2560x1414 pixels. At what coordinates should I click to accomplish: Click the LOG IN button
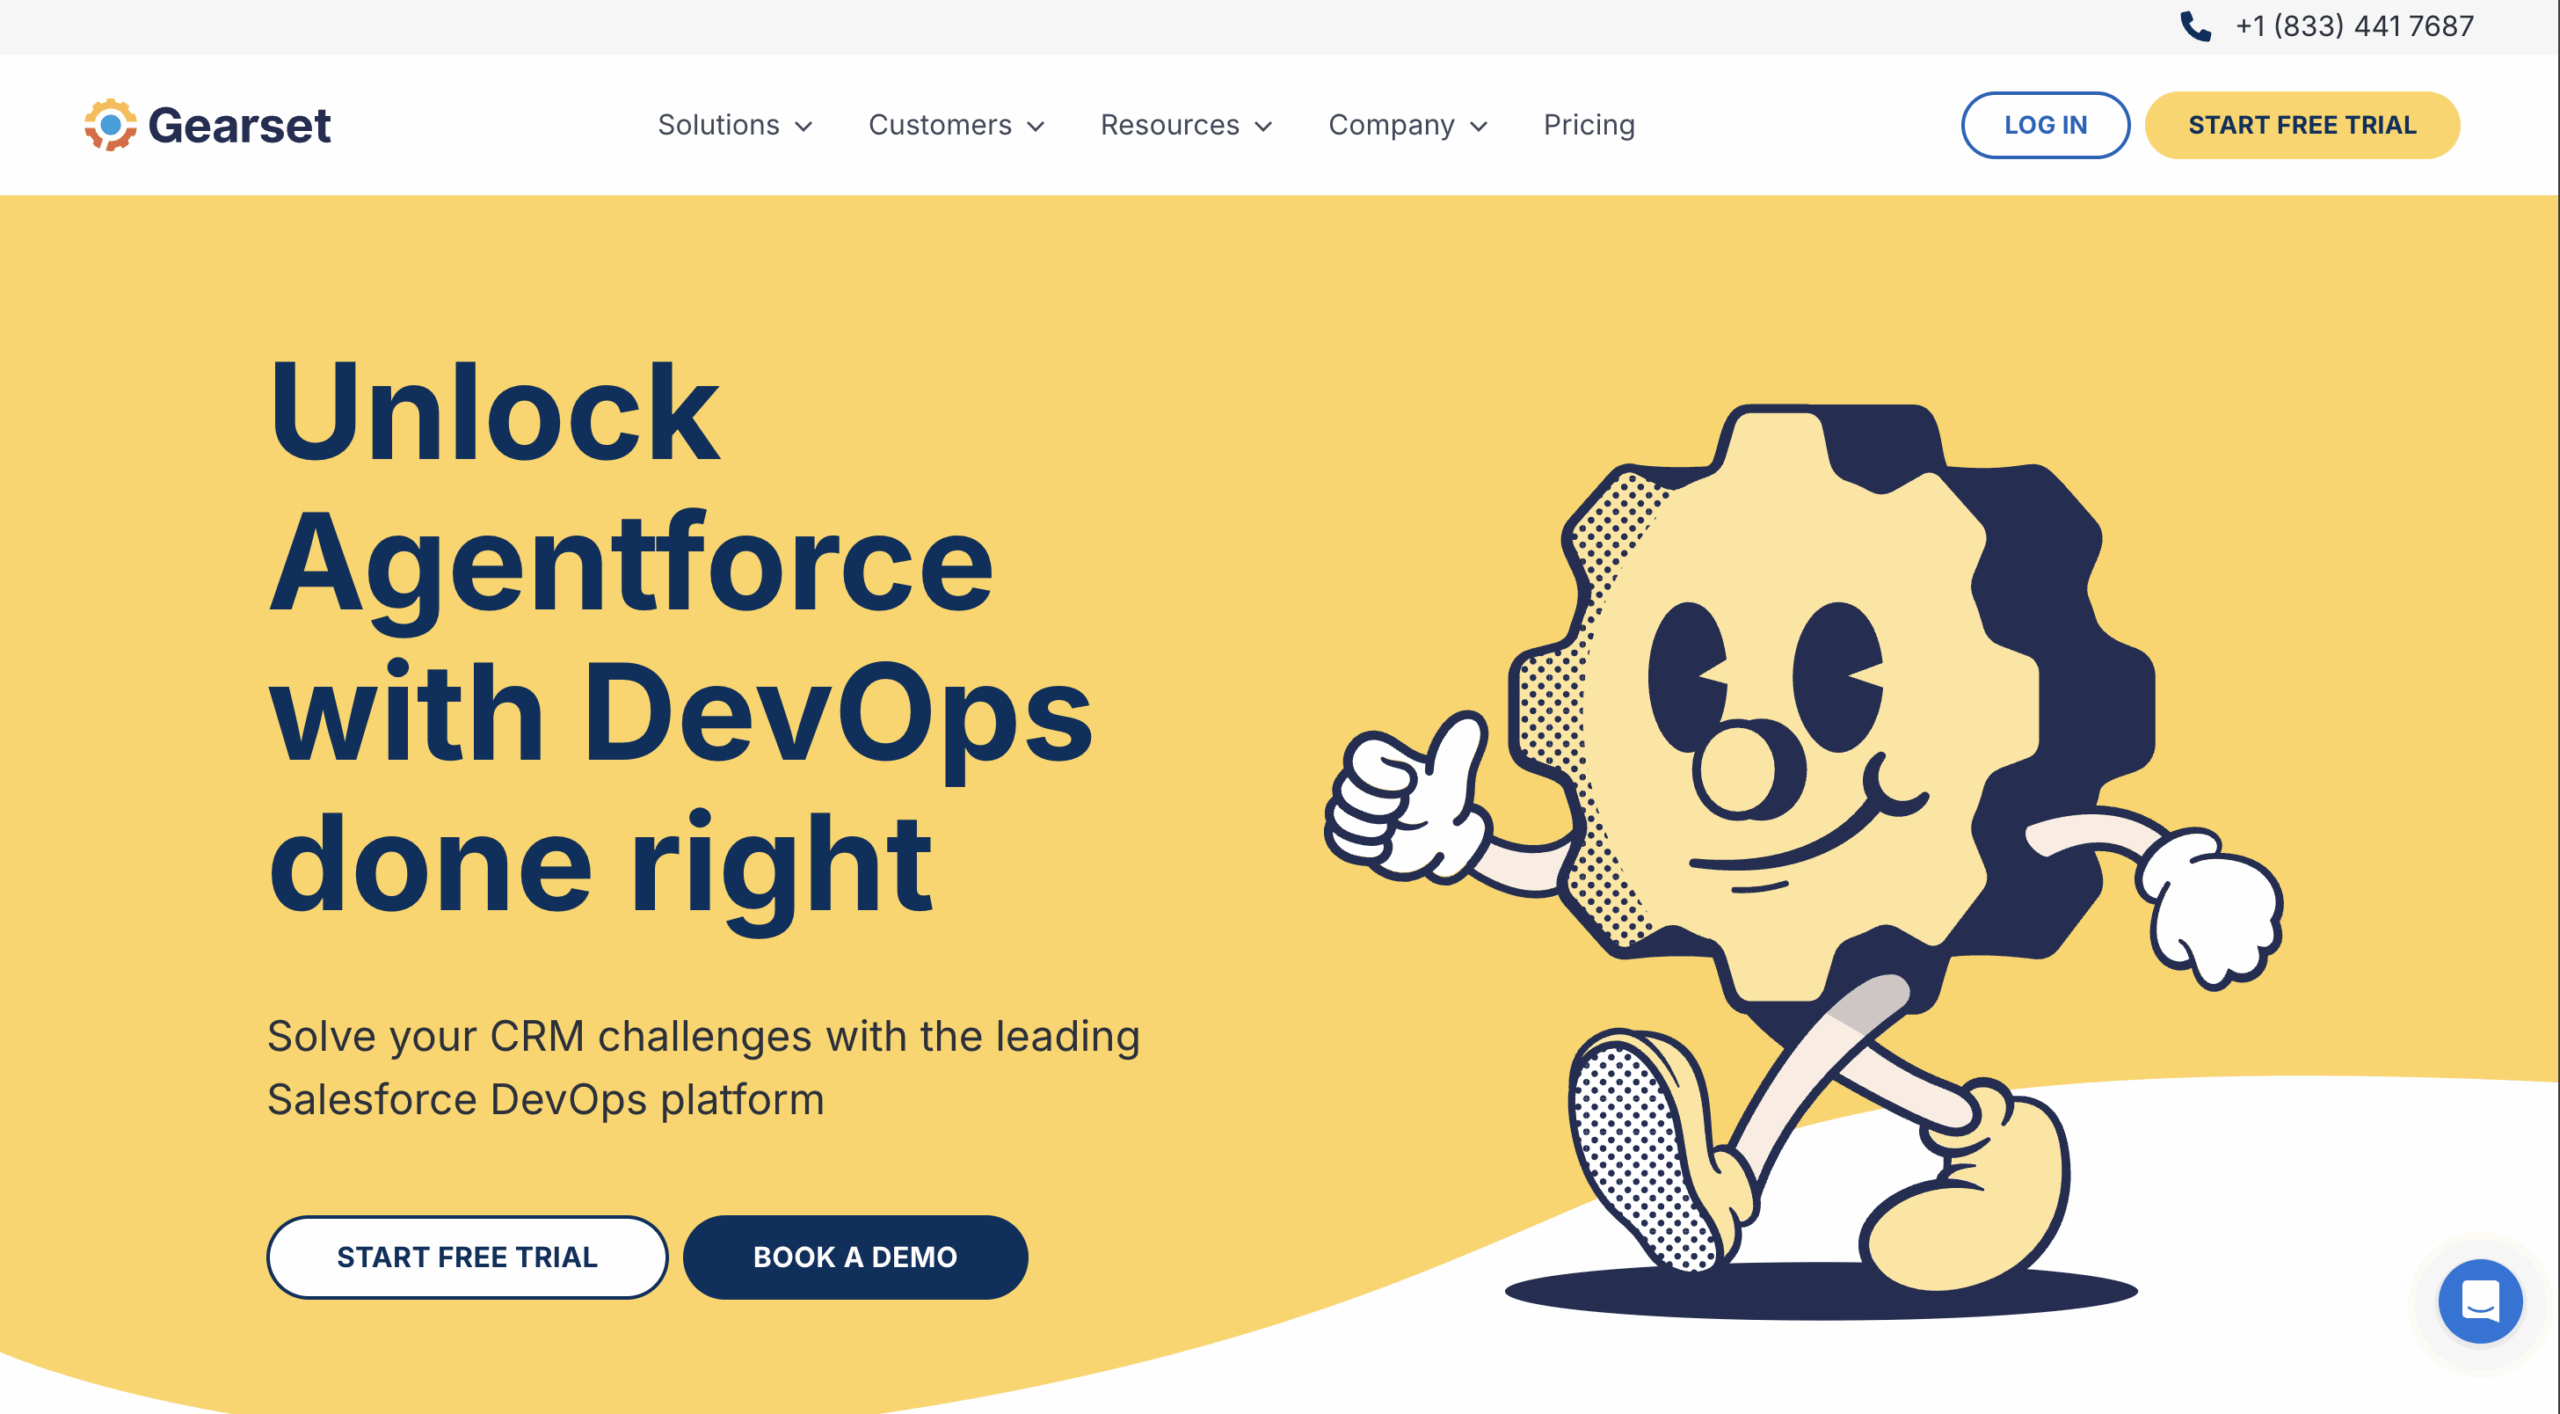[x=2045, y=125]
